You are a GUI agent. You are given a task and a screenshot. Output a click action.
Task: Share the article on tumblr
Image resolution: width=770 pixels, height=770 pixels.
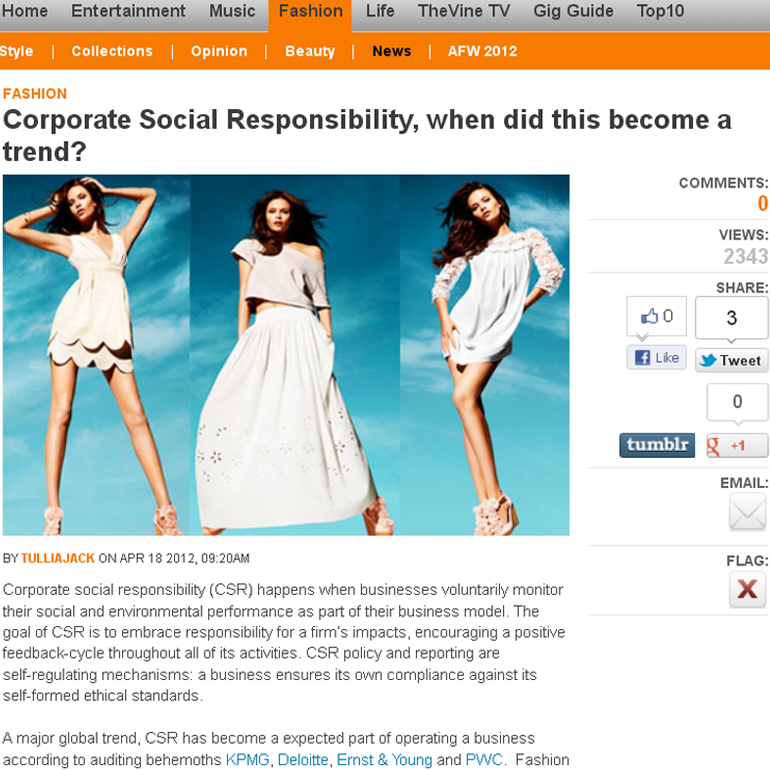[x=657, y=445]
